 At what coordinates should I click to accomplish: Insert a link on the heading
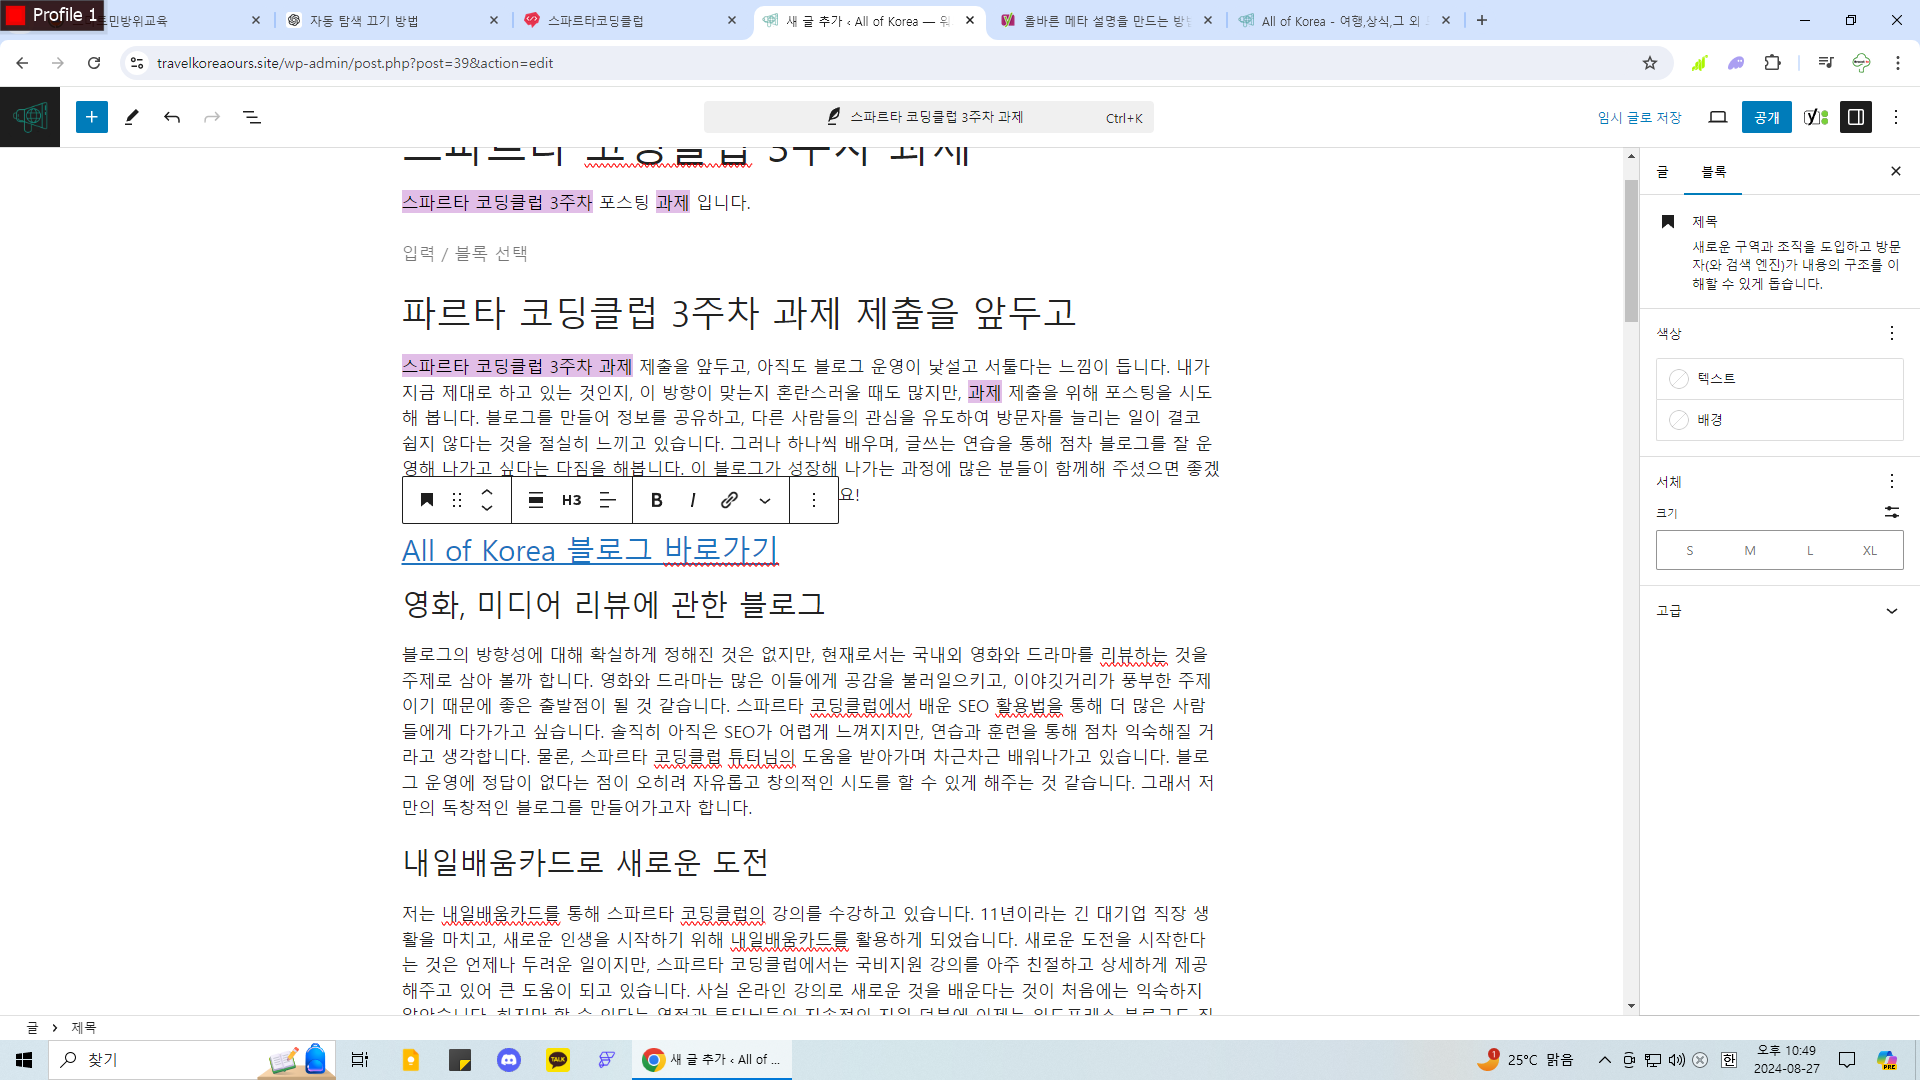[x=729, y=500]
